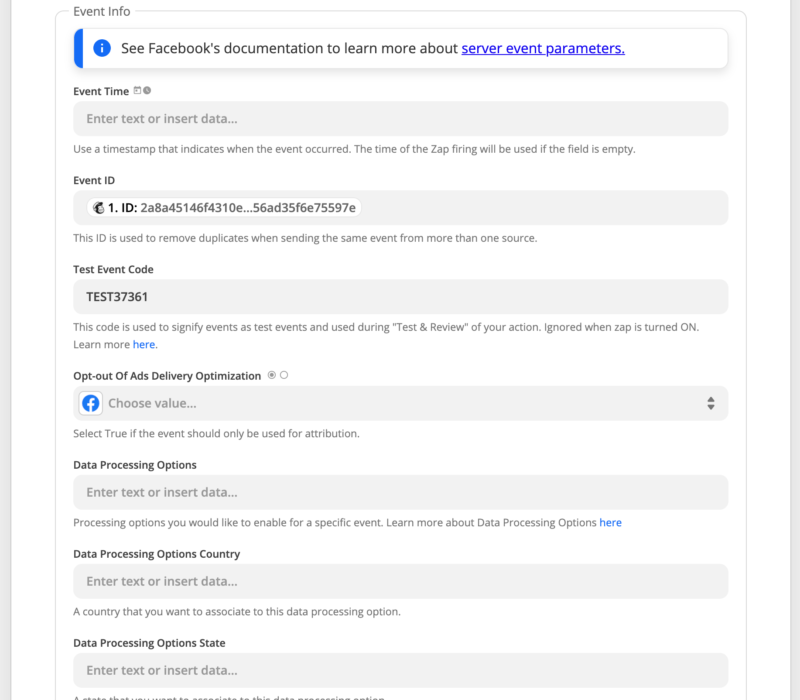Click the calendar icon beside Event Time
Viewport: 800px width, 700px height.
[x=138, y=91]
